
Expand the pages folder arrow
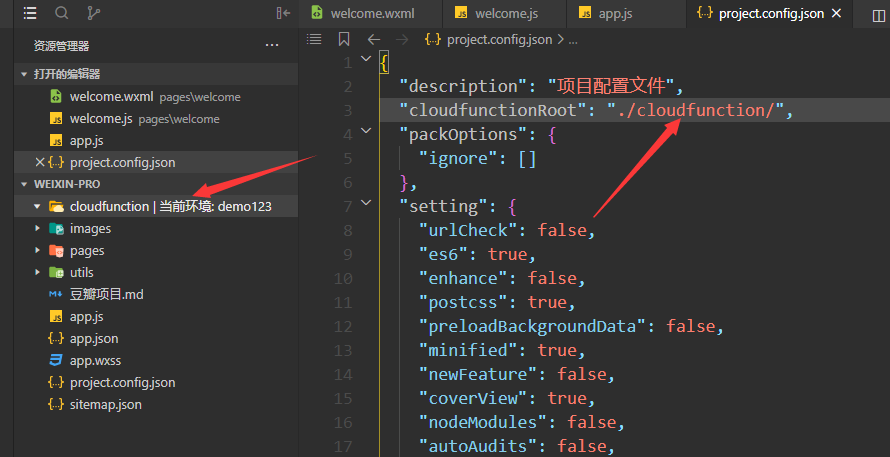coord(37,250)
